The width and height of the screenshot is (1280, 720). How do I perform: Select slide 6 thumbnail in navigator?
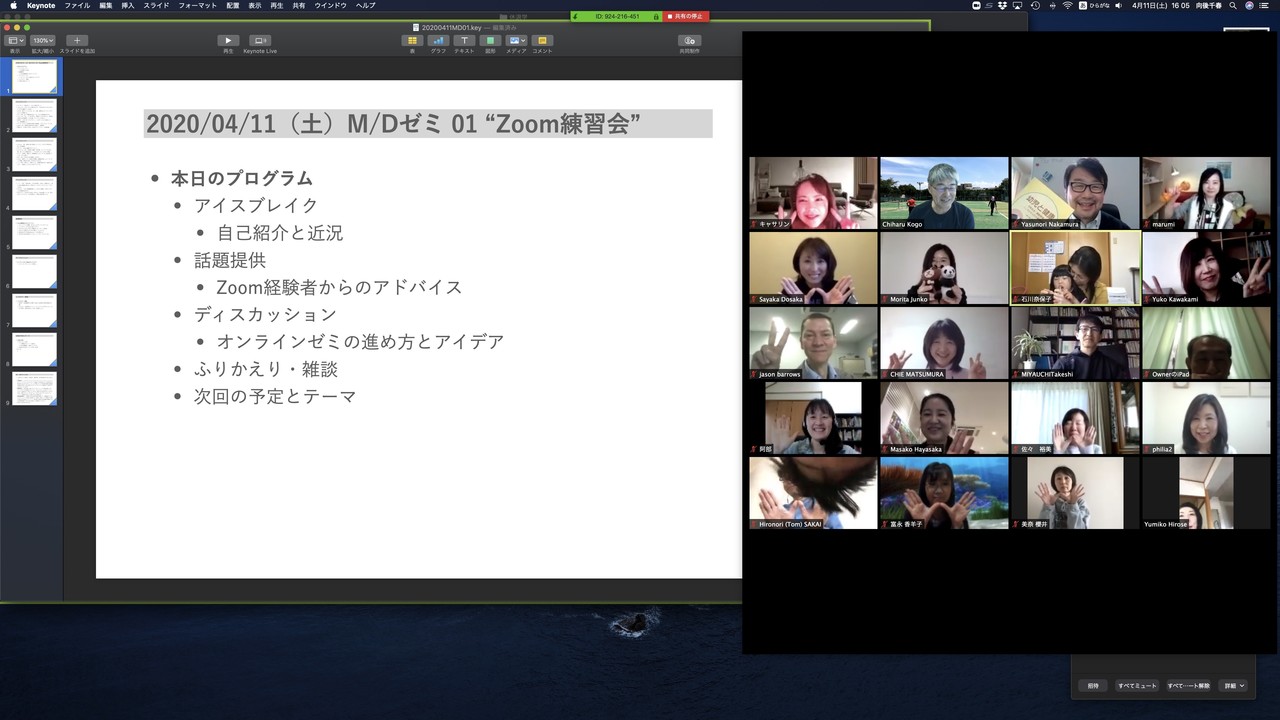(x=34, y=271)
